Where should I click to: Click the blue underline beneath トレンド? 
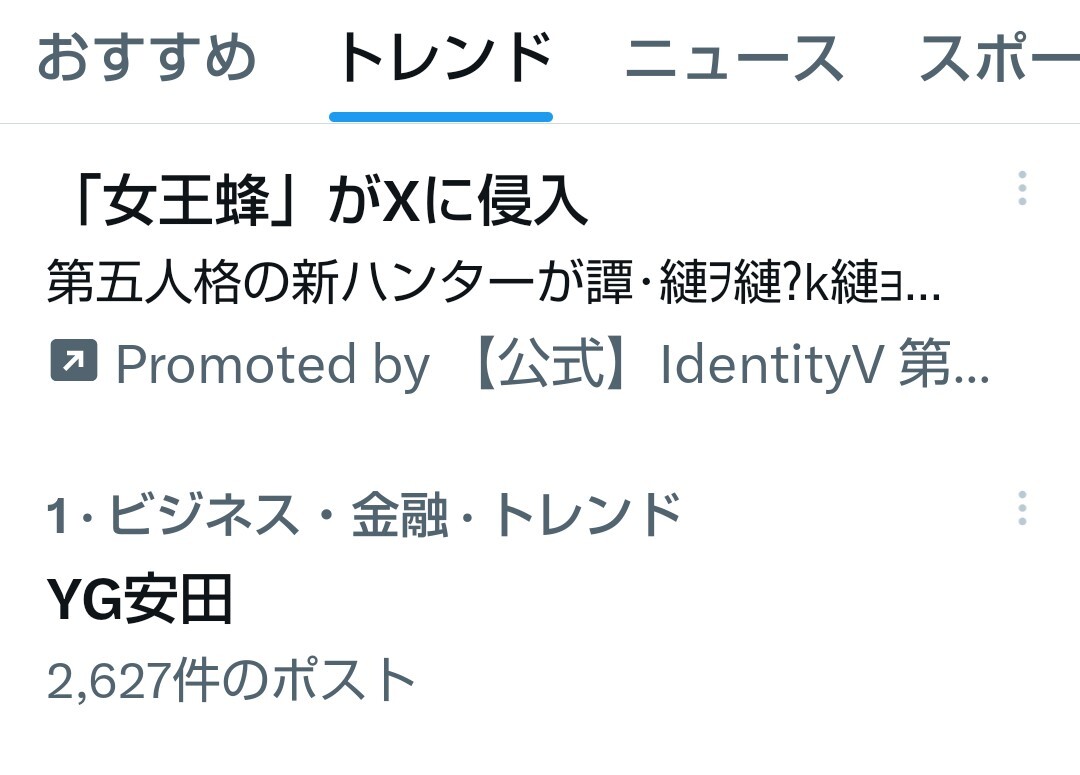441,117
